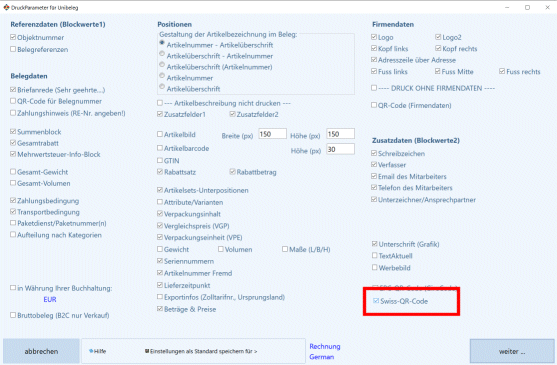Enable the Artikelbild checkbox

click(x=160, y=134)
